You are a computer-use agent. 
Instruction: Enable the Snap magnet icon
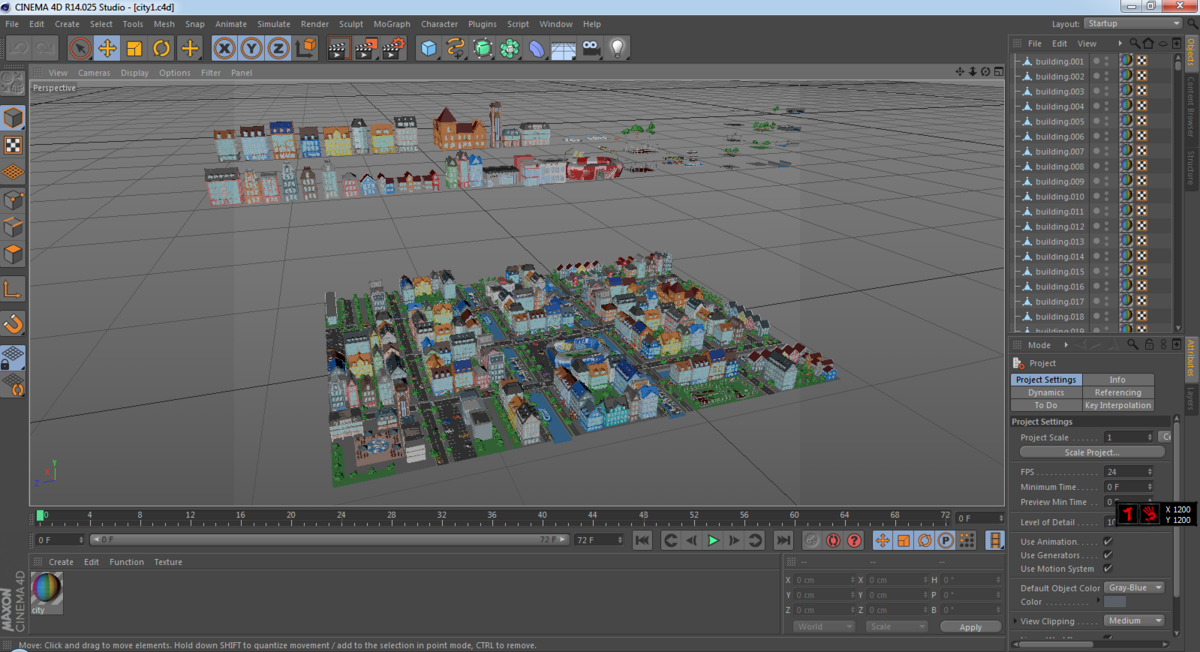point(13,324)
